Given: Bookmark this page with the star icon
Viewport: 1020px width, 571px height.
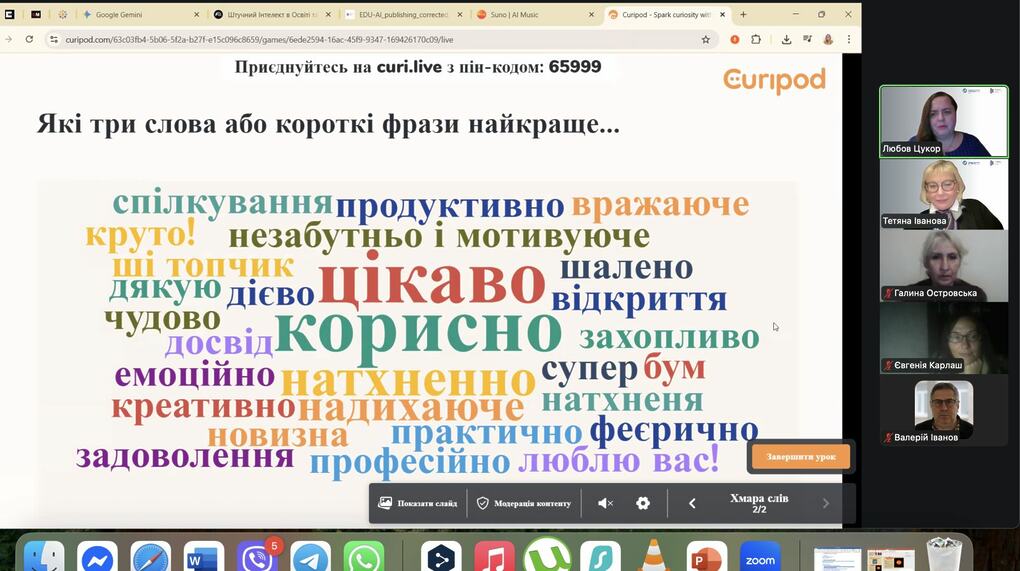Looking at the screenshot, I should tap(705, 39).
